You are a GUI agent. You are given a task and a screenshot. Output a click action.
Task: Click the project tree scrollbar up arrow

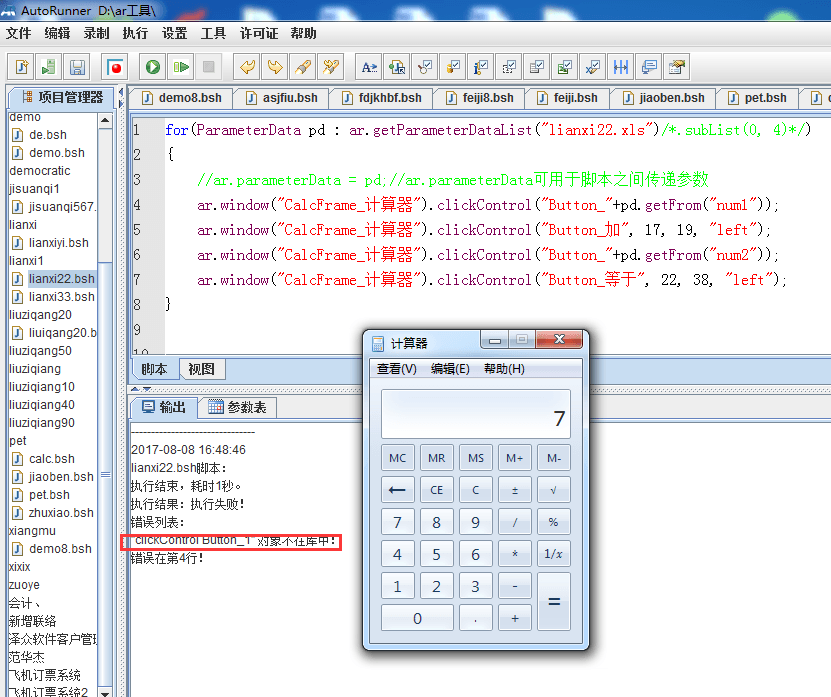coord(104,119)
